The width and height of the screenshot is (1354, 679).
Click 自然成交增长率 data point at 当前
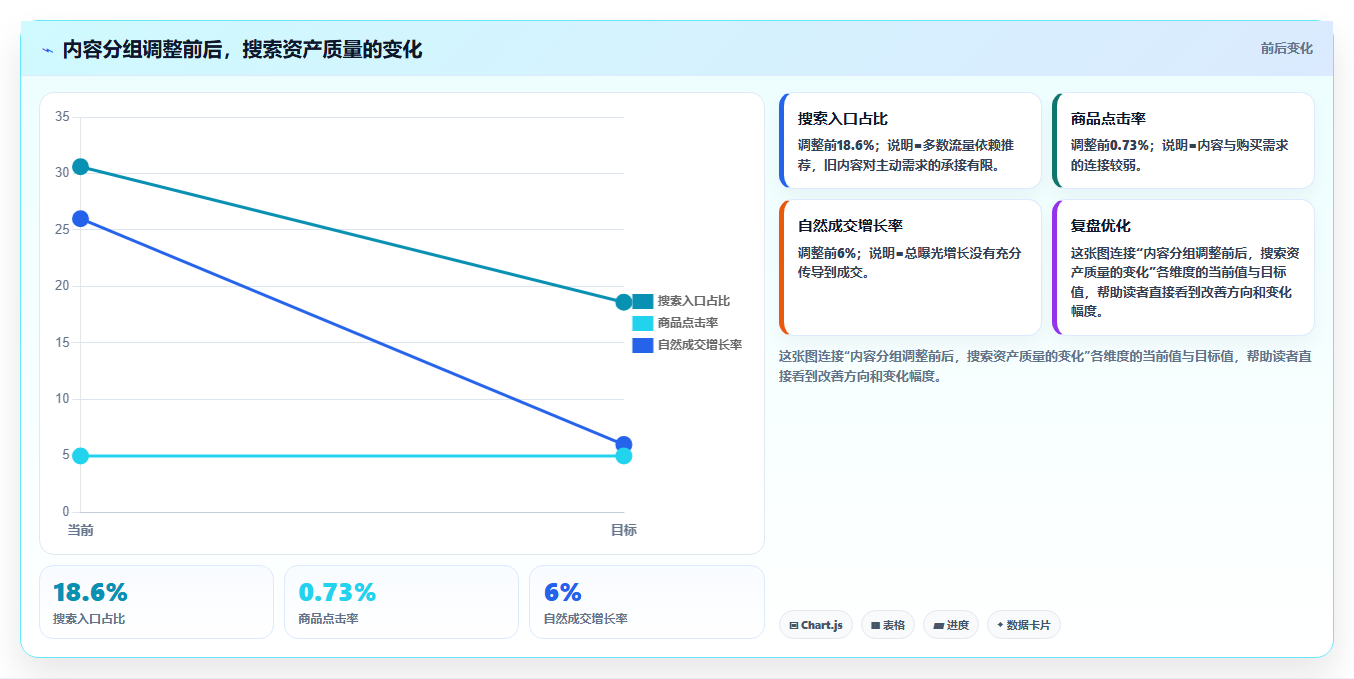click(x=81, y=218)
